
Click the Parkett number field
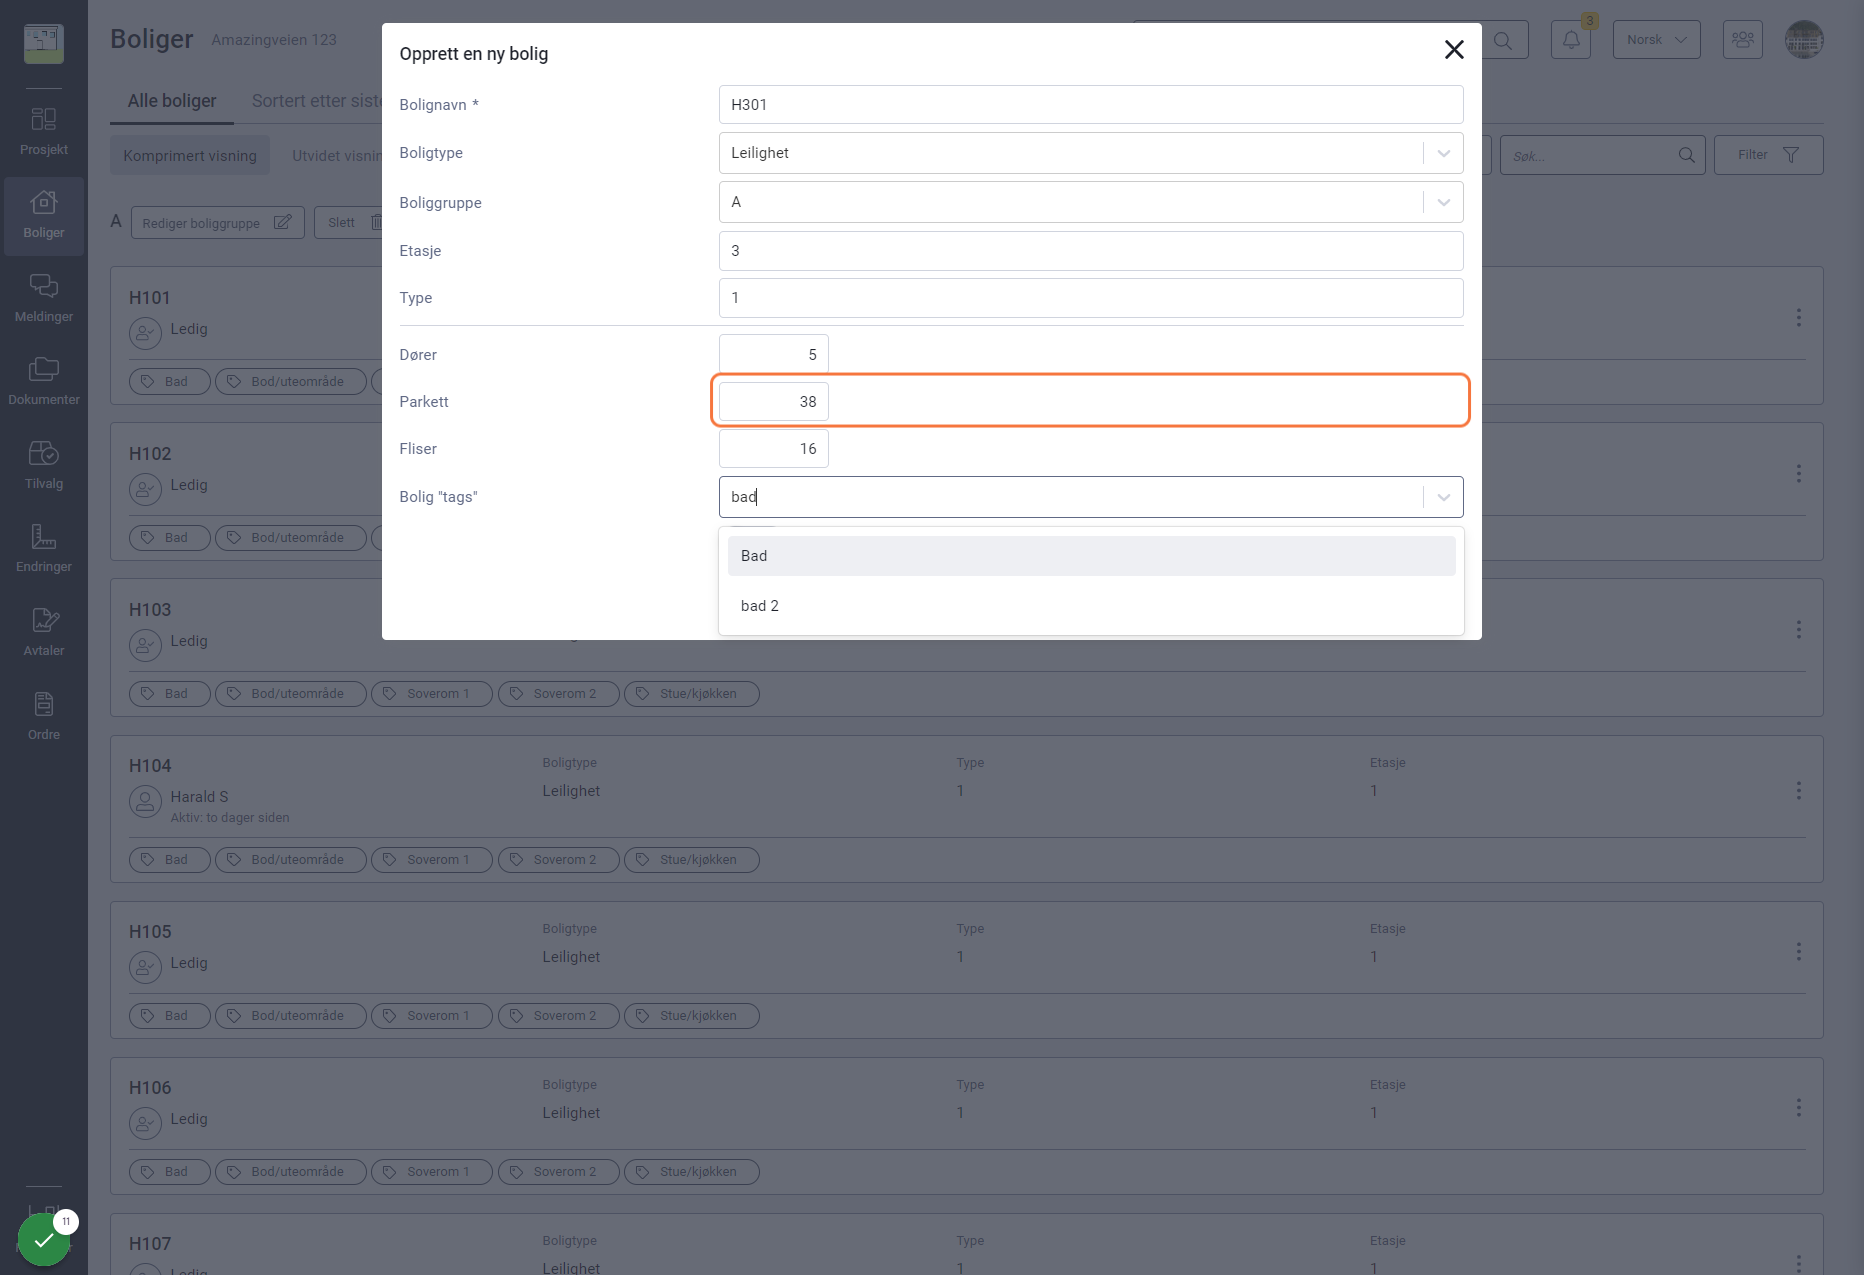pos(774,402)
